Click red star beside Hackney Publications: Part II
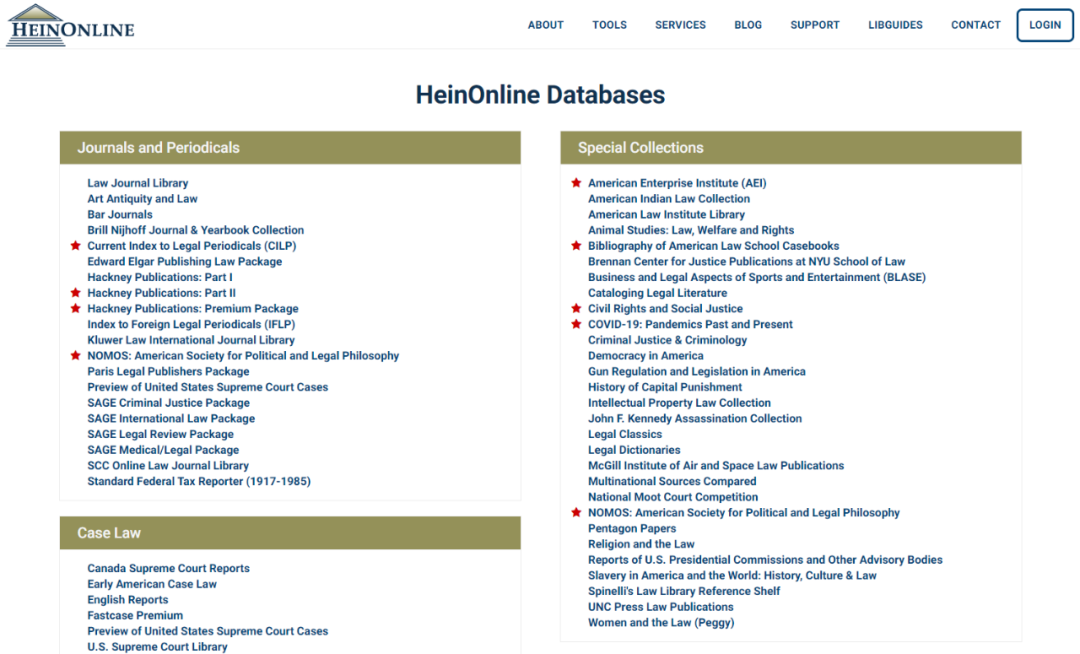1080x654 pixels. pyautogui.click(x=76, y=293)
